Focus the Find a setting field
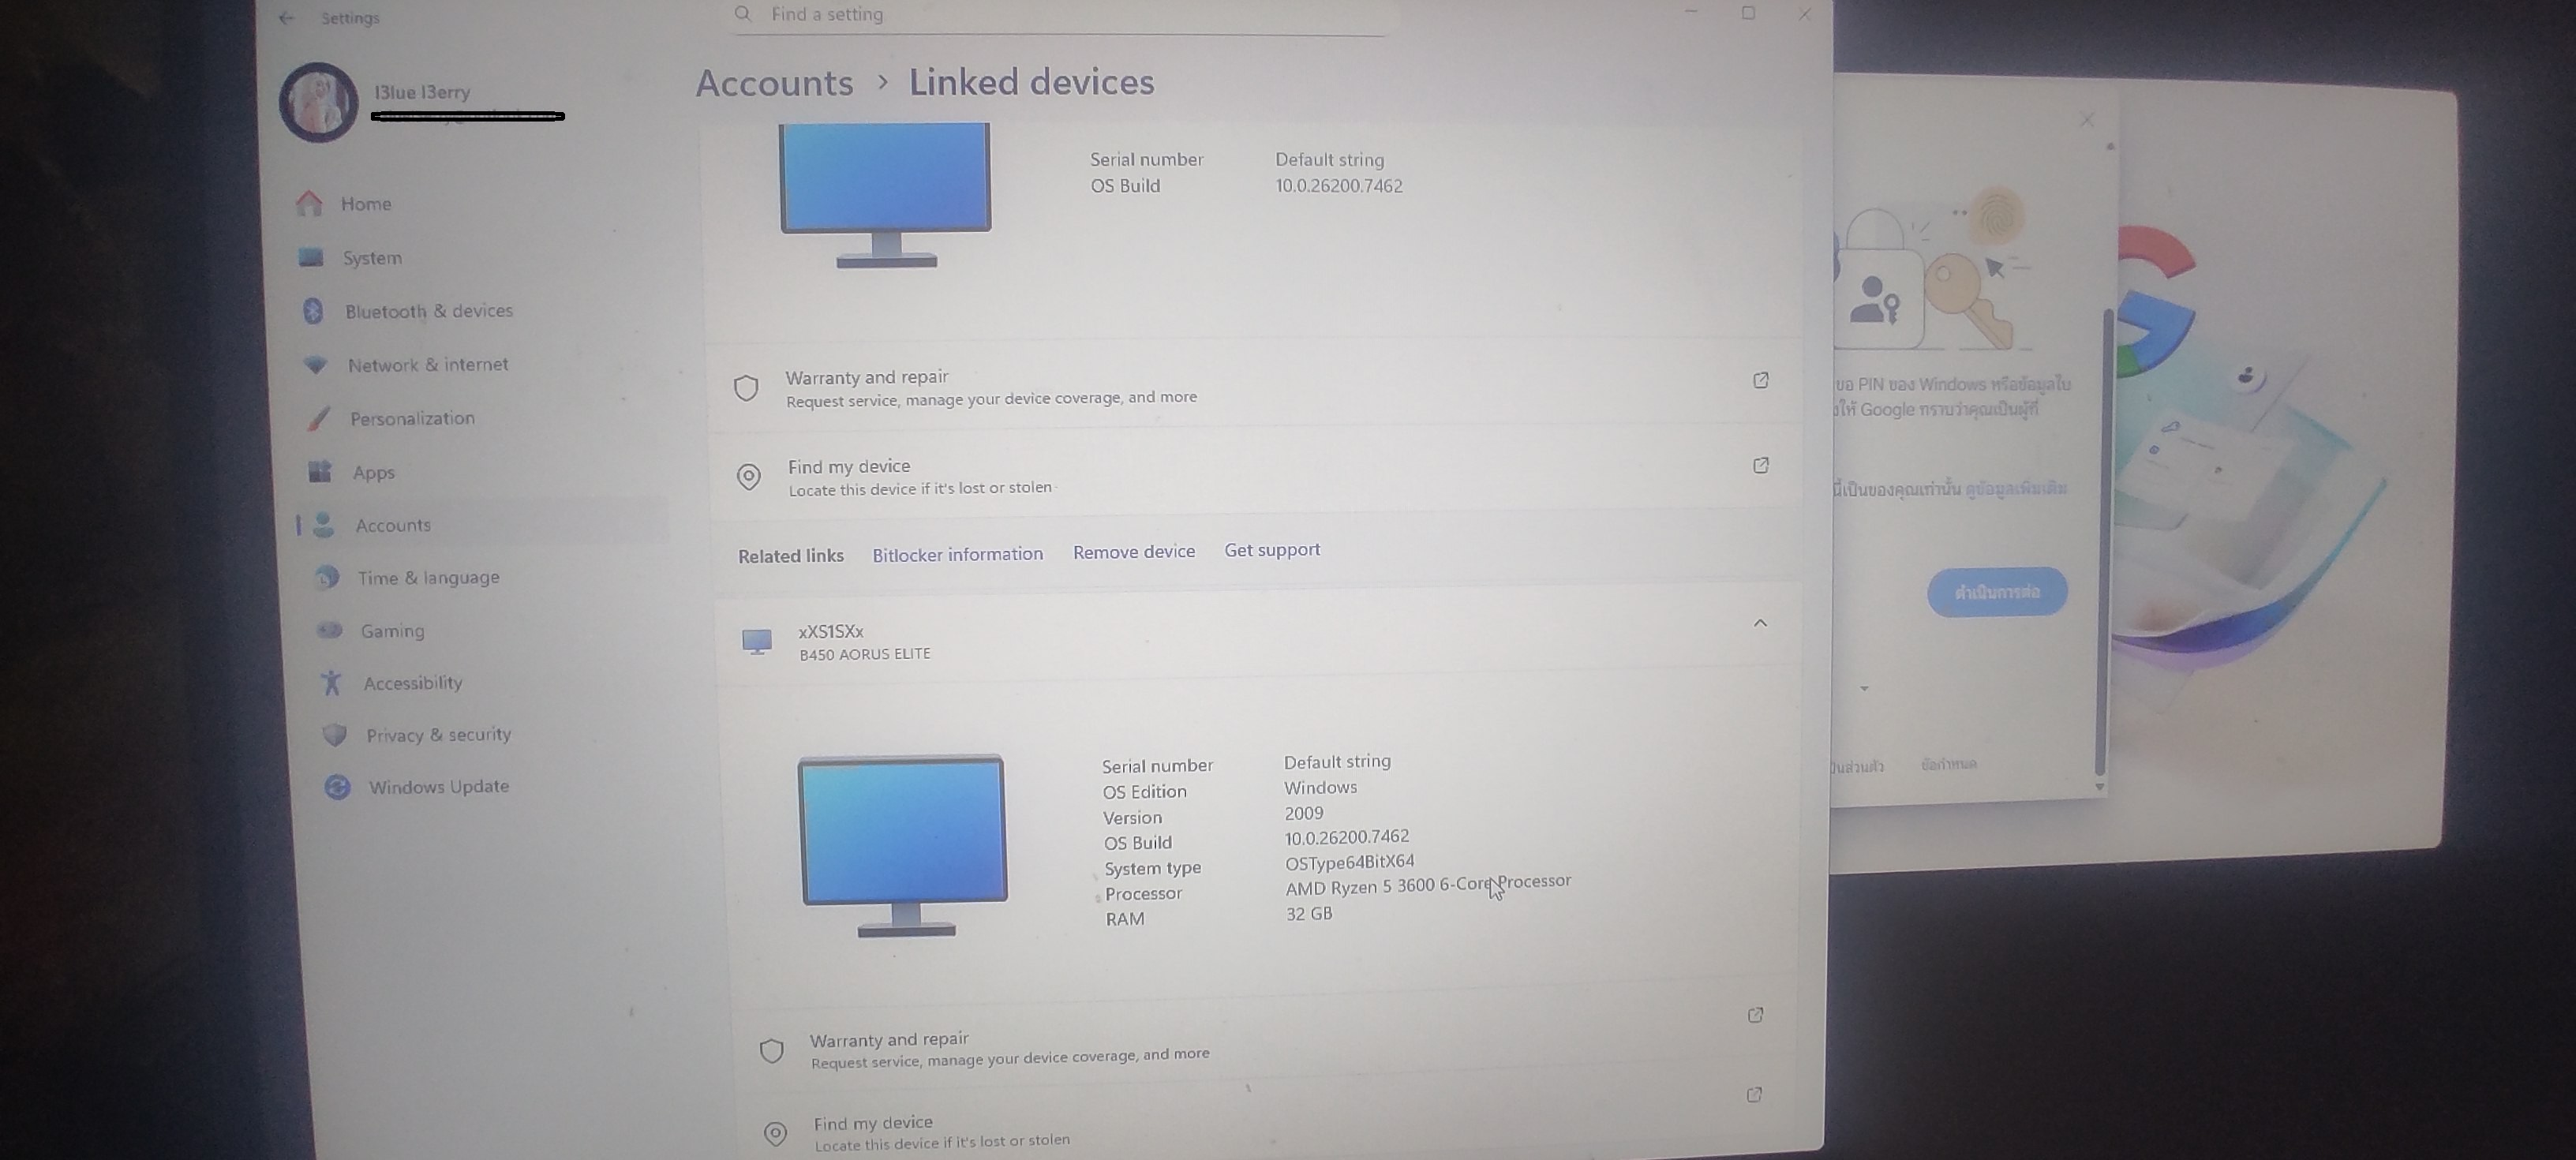The image size is (2576, 1160). (1060, 16)
